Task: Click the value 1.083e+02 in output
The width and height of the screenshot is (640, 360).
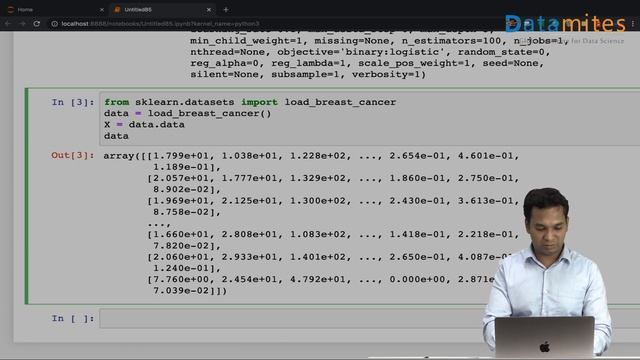Action: (318, 234)
